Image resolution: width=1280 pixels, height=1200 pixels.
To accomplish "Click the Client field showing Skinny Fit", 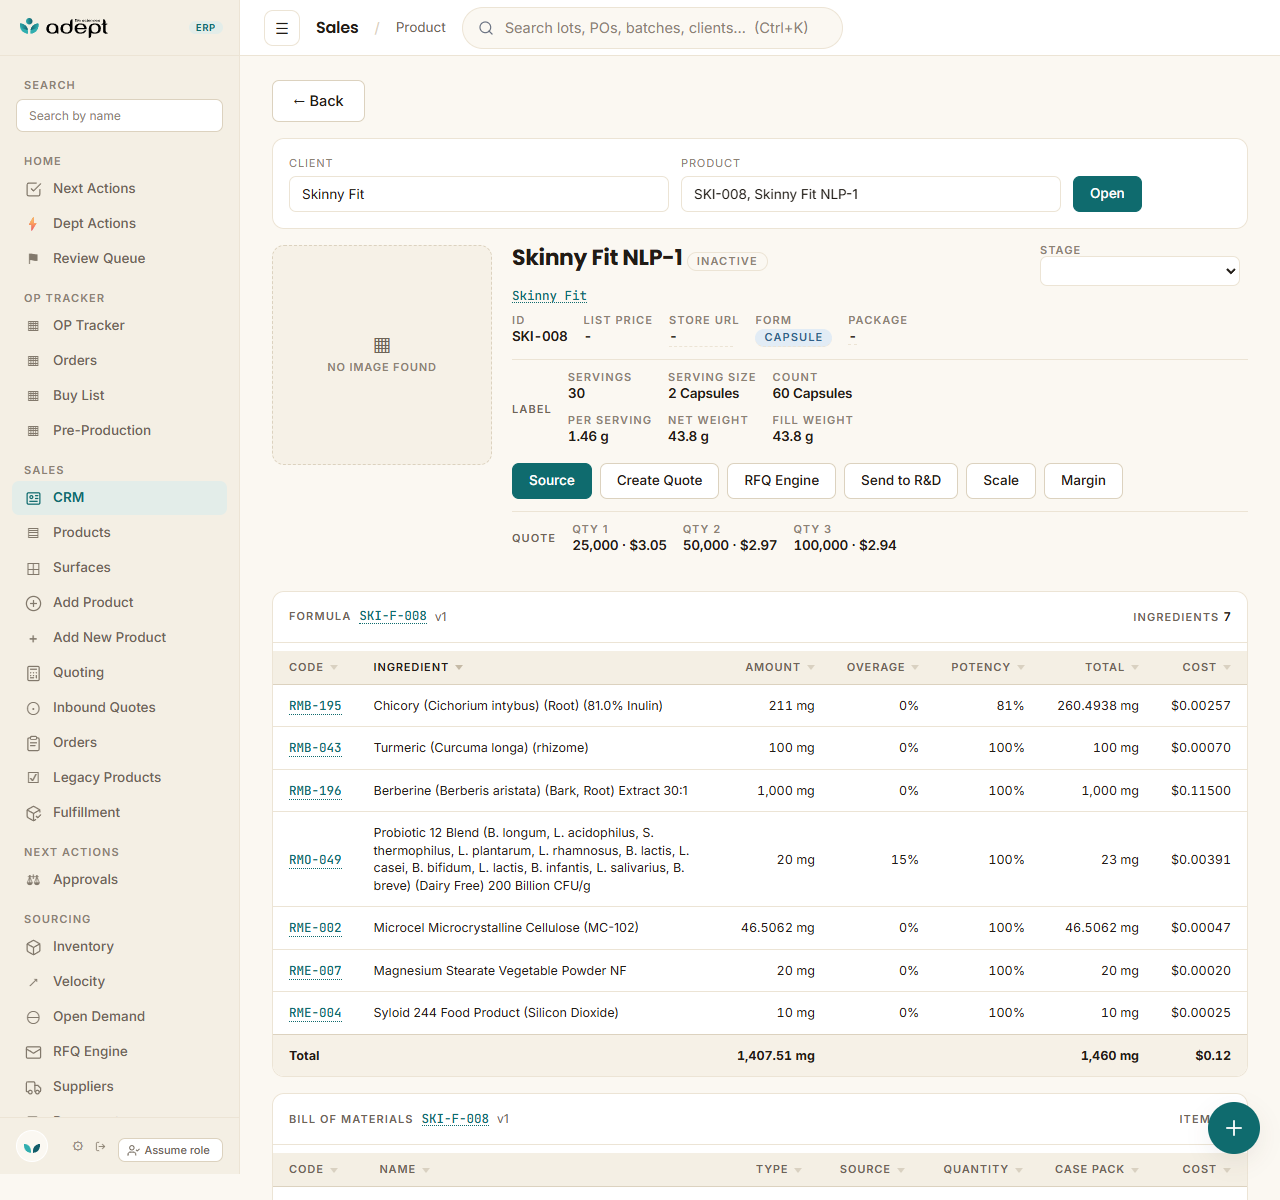I will click(479, 194).
